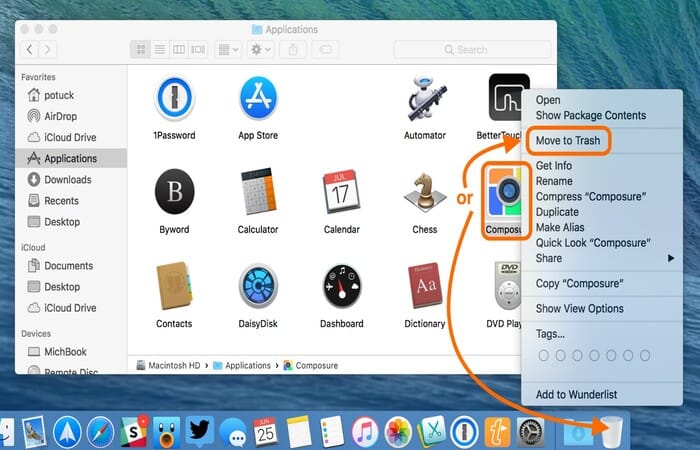
Task: Select the DaisyDisk app icon
Action: 258,286
